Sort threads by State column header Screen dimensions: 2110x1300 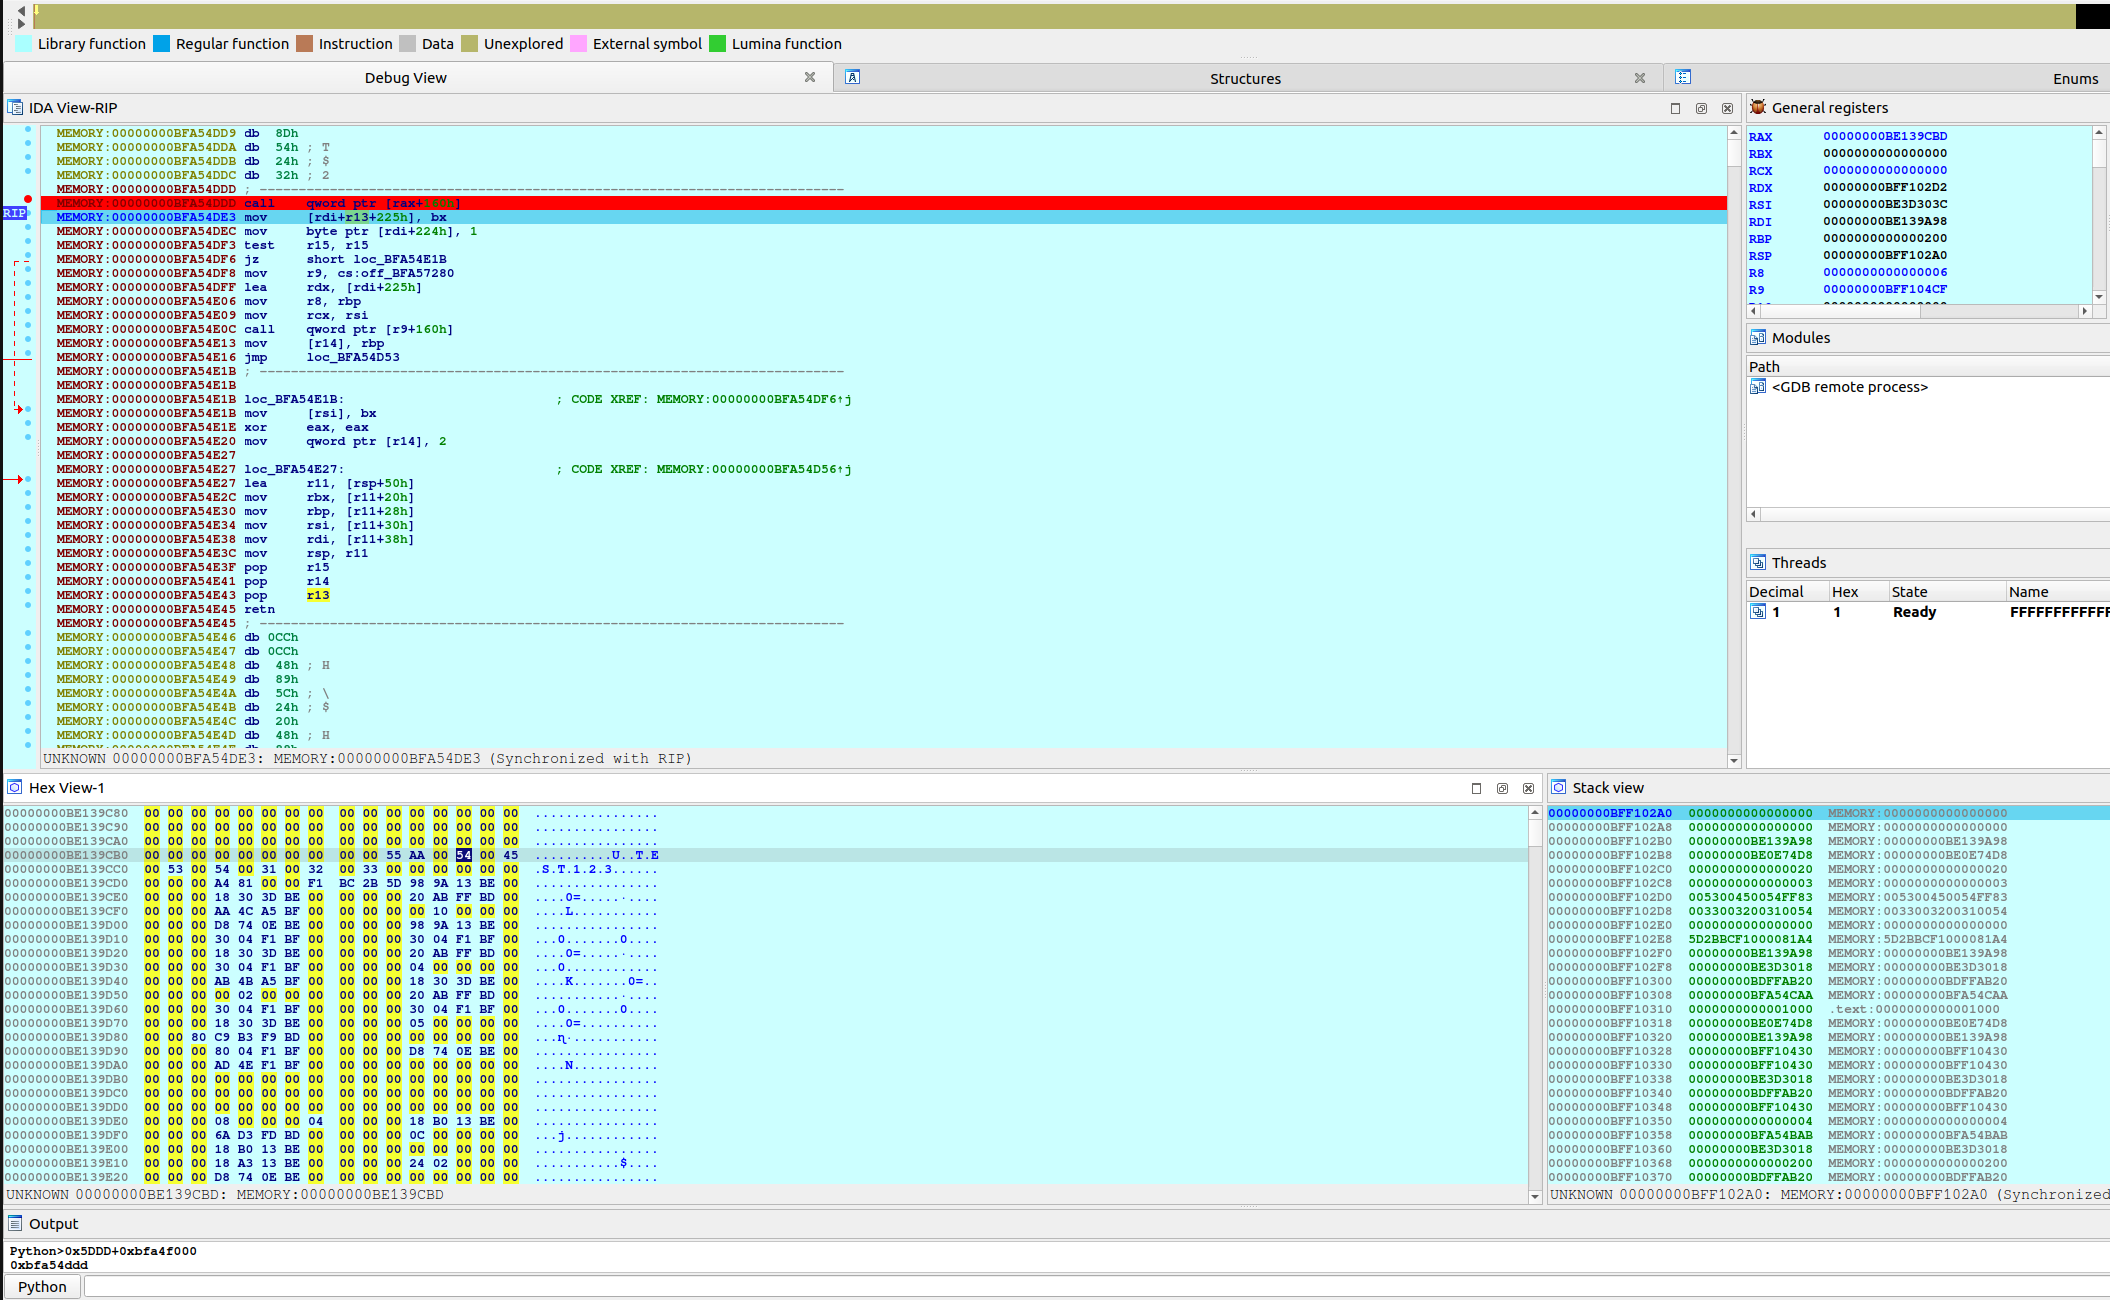click(x=1909, y=591)
